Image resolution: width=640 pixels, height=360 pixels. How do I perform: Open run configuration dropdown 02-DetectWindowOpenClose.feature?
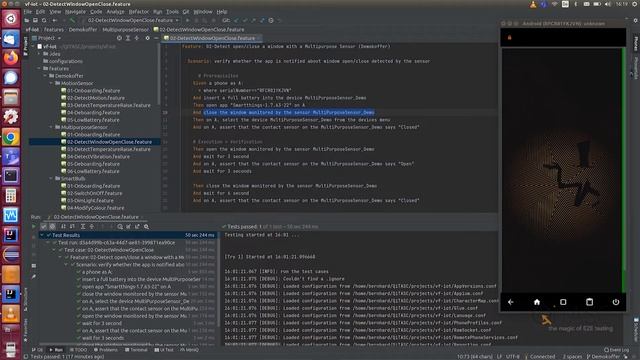[x=133, y=20]
